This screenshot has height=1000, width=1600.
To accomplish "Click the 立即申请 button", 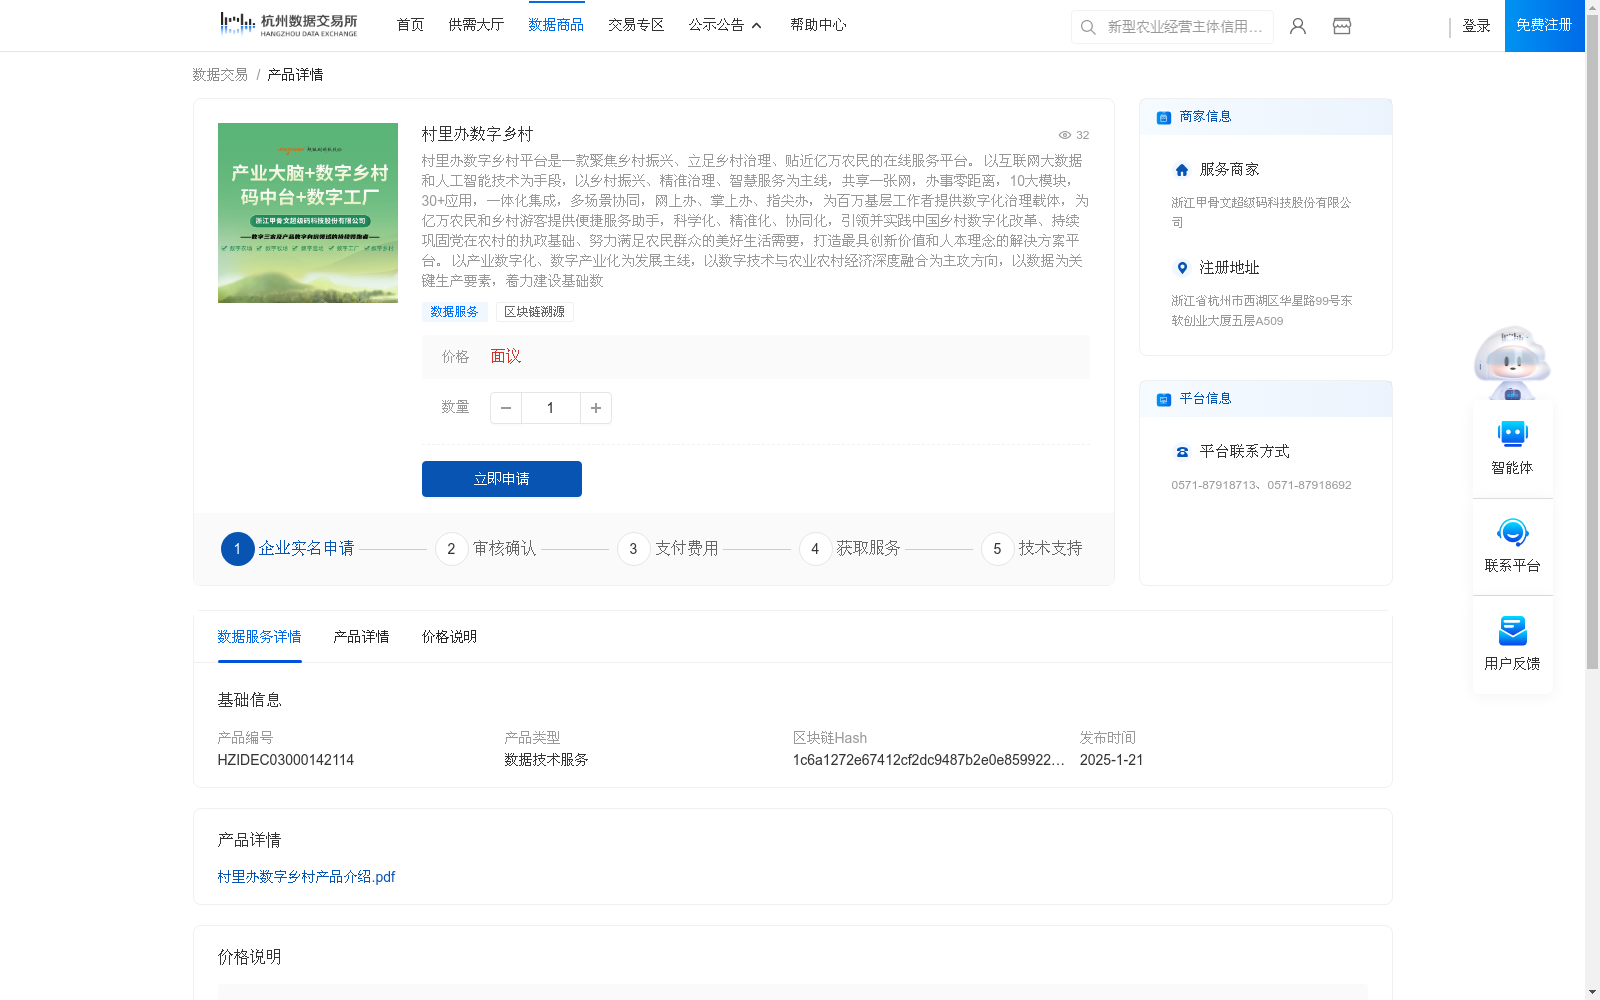I will [x=502, y=479].
